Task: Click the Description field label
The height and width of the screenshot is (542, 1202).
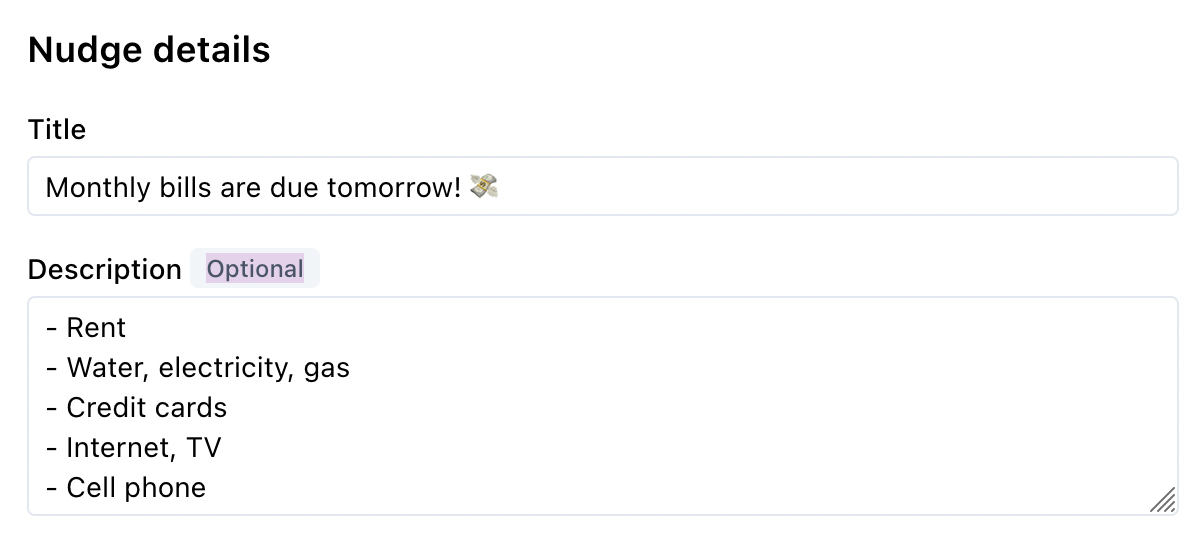Action: point(104,270)
